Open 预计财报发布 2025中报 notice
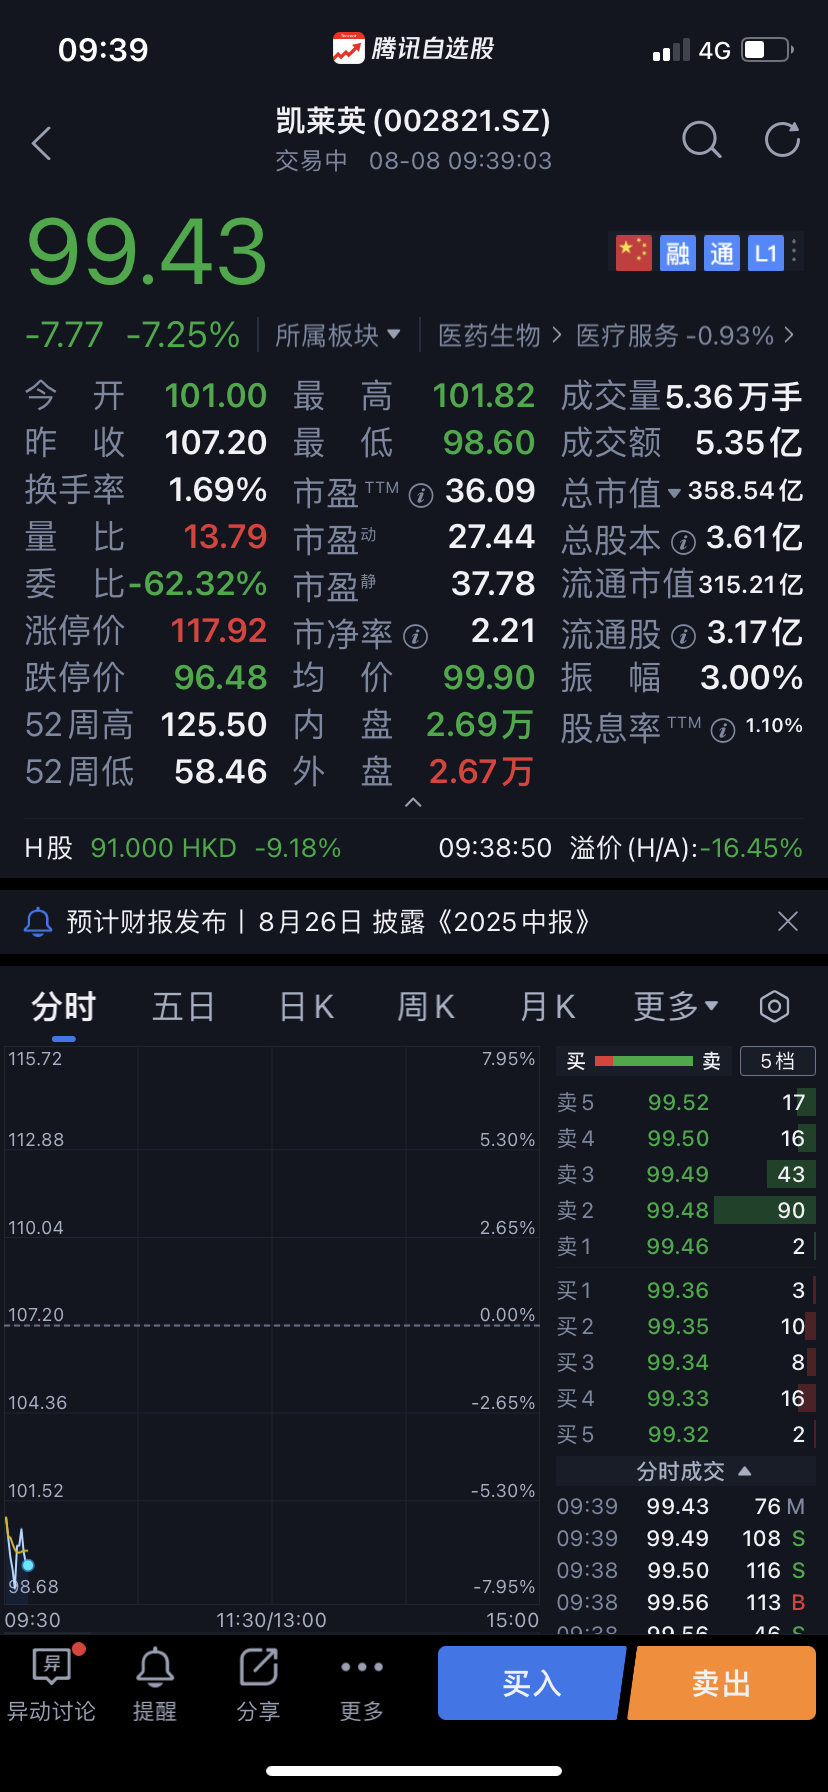 (328, 921)
